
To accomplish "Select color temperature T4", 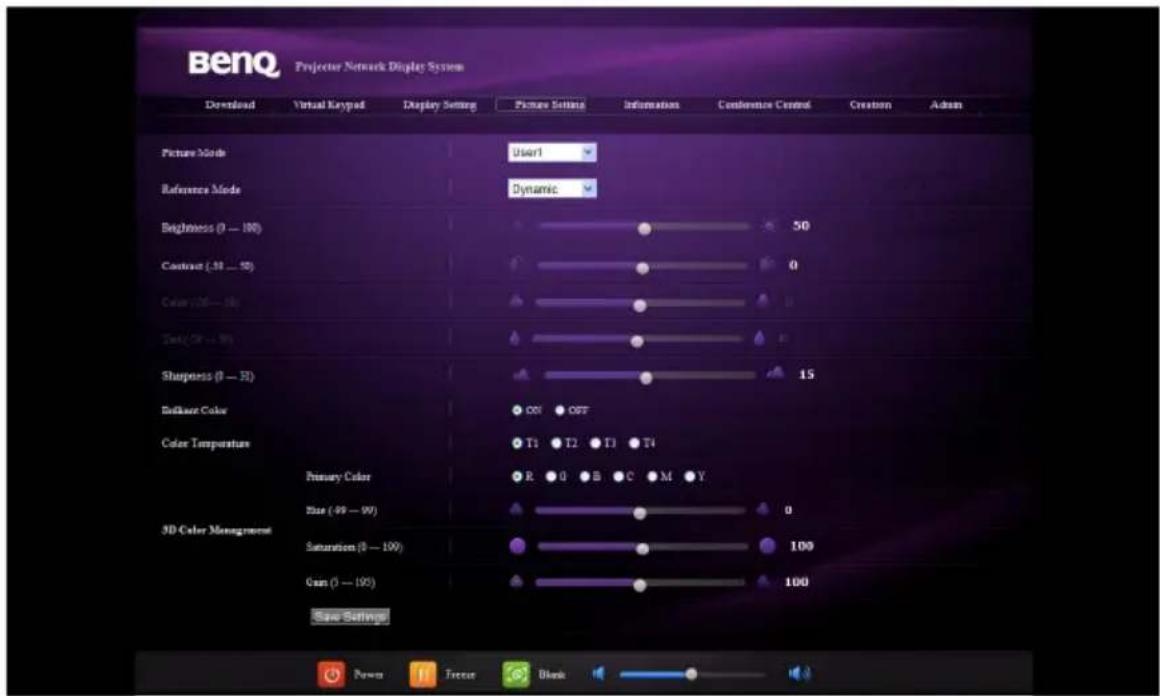I will [x=634, y=443].
